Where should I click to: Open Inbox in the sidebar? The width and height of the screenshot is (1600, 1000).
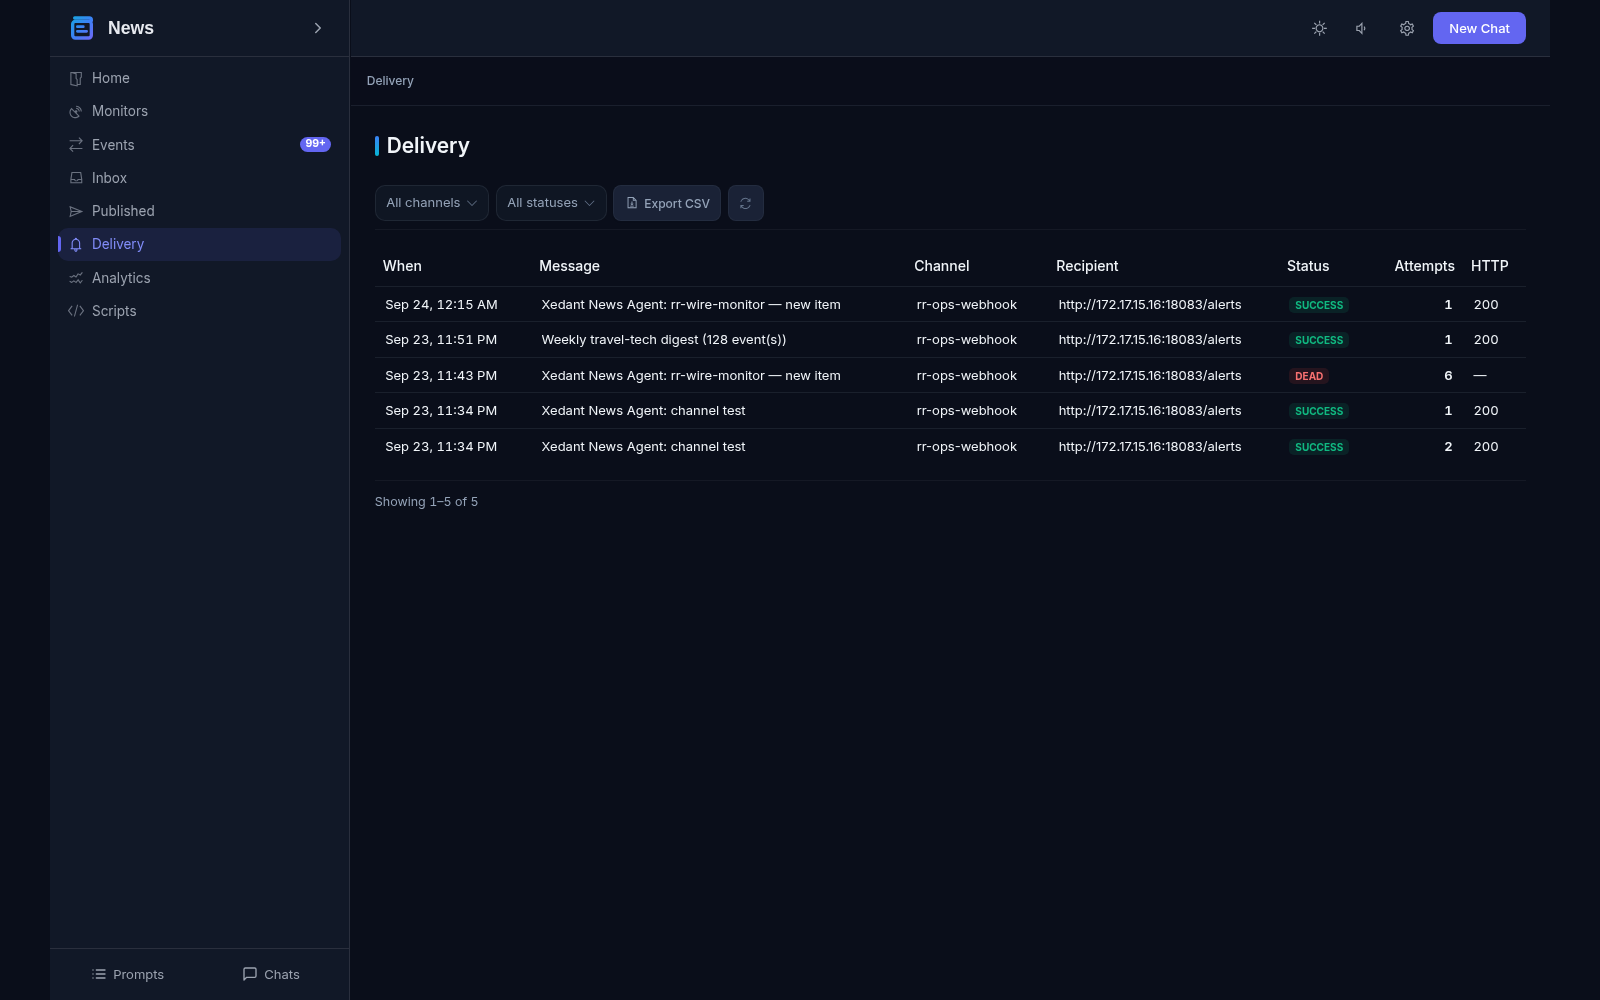(199, 178)
